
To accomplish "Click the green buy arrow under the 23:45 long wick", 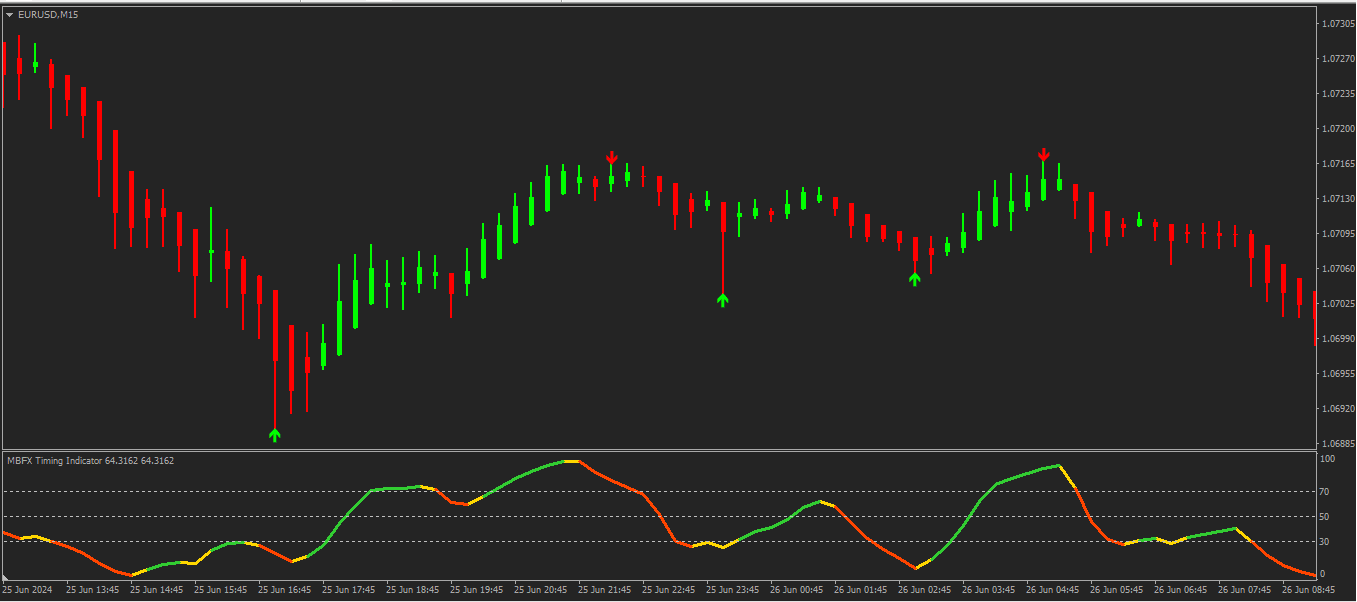I will (723, 299).
